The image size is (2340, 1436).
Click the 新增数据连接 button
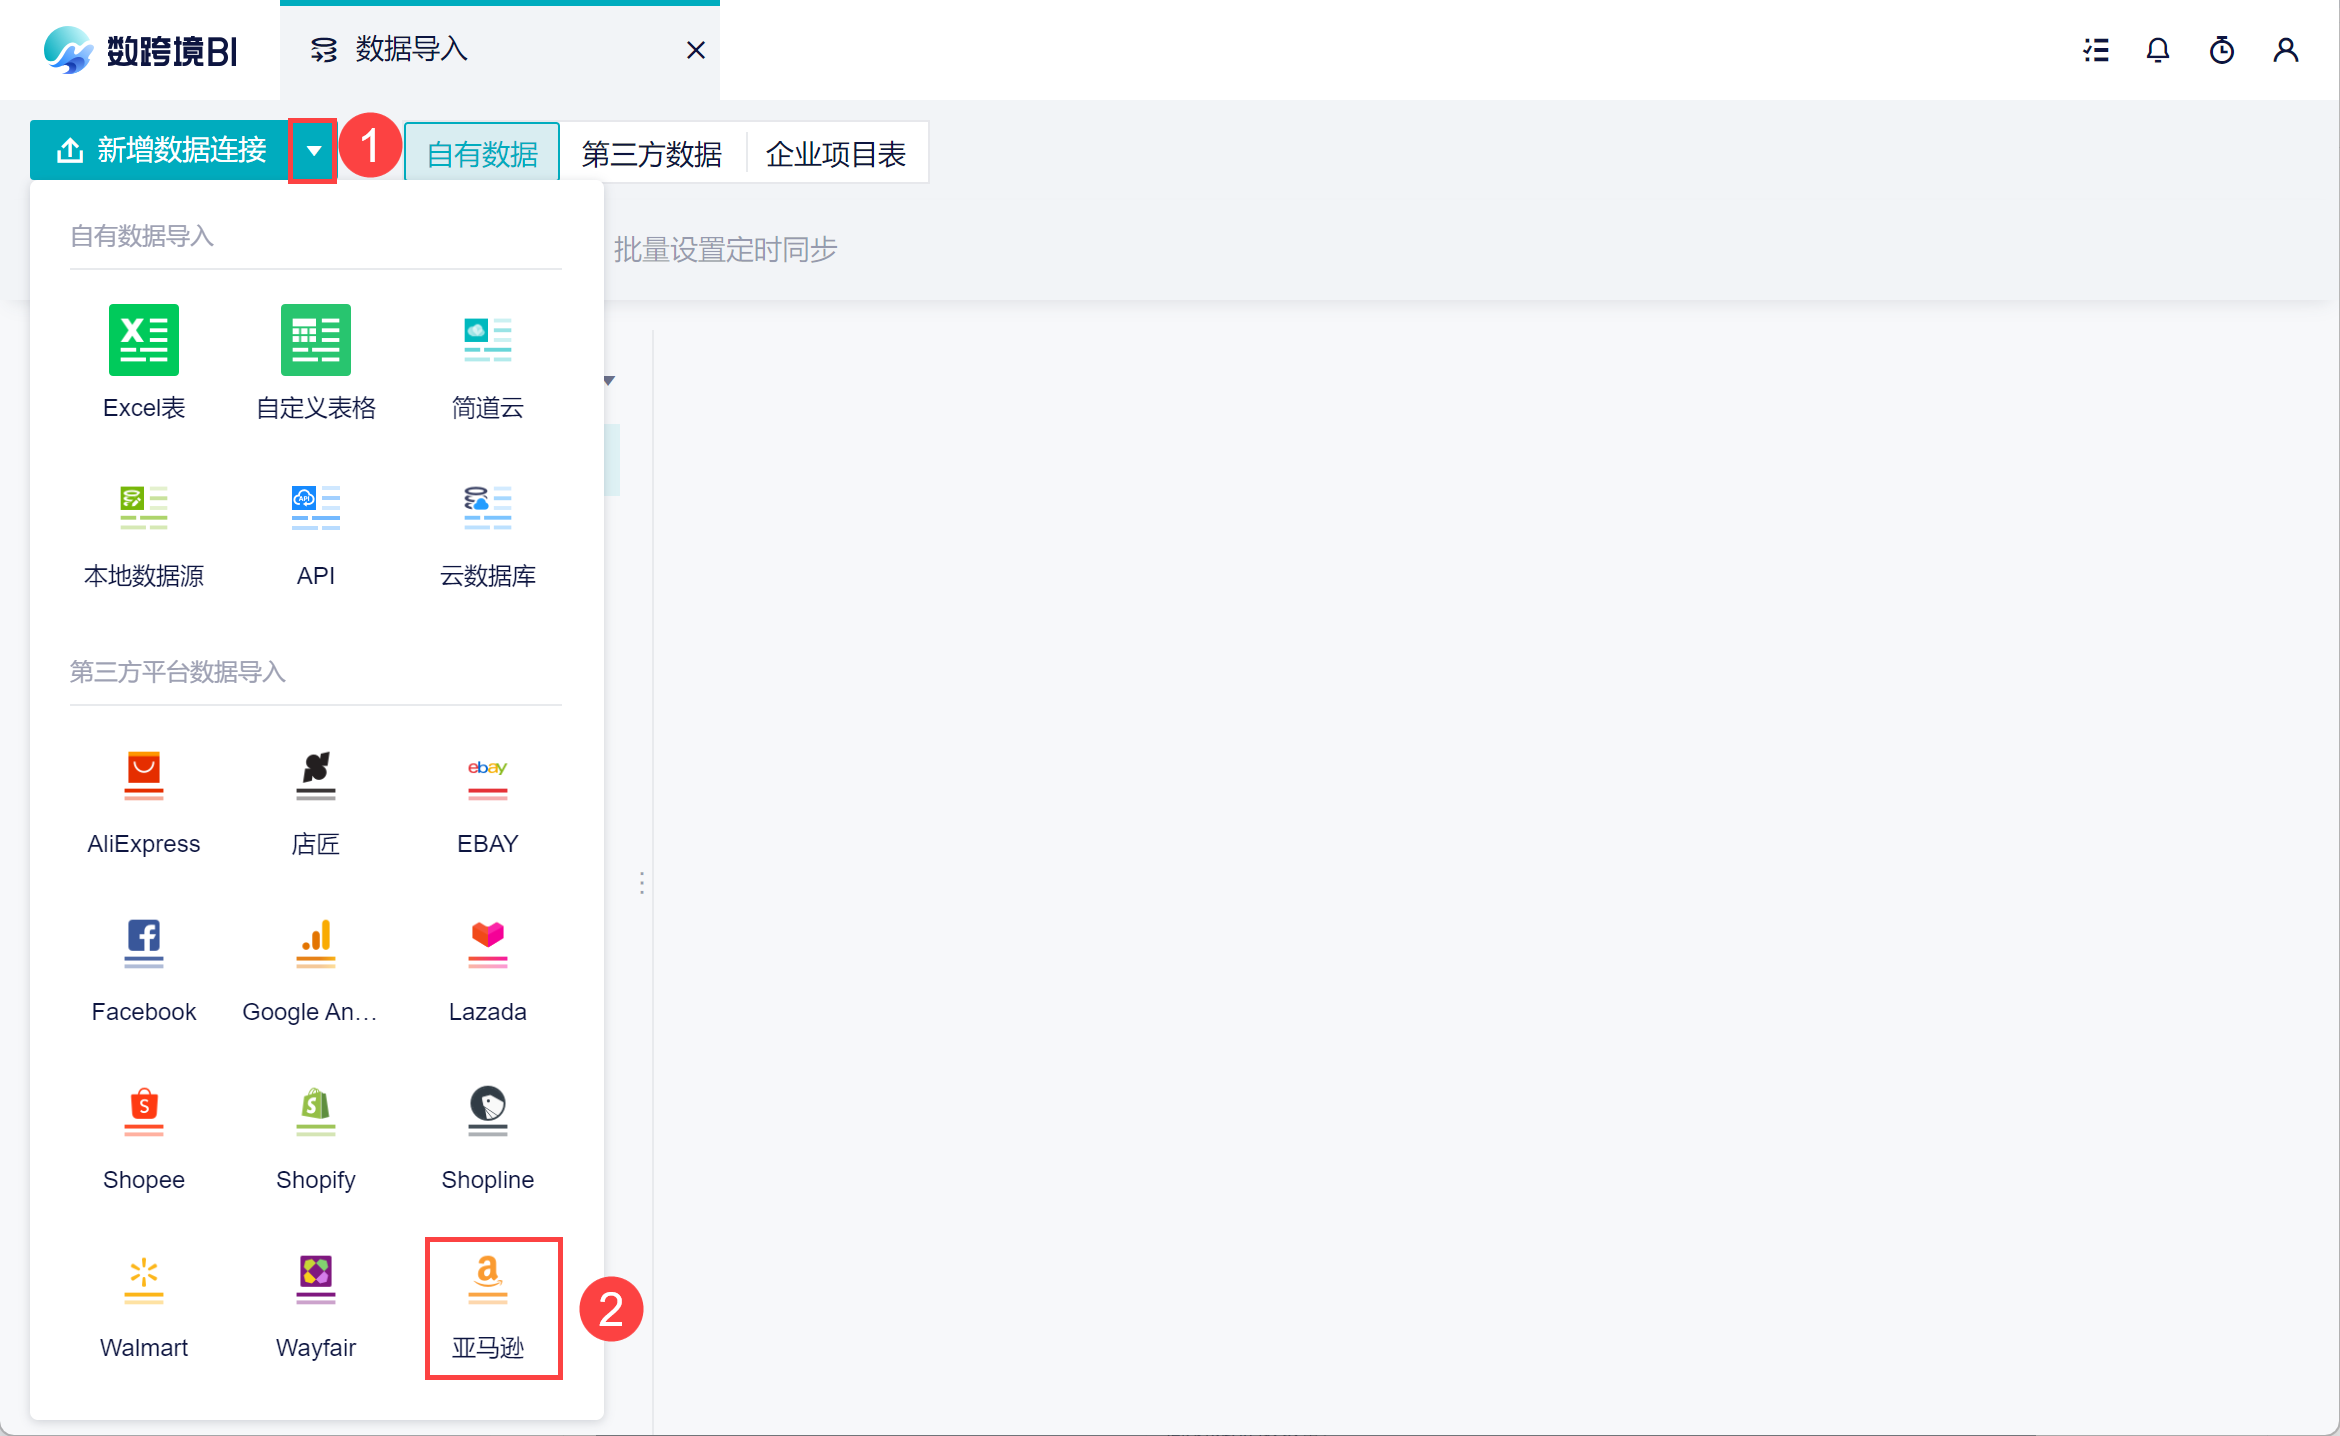pyautogui.click(x=162, y=151)
